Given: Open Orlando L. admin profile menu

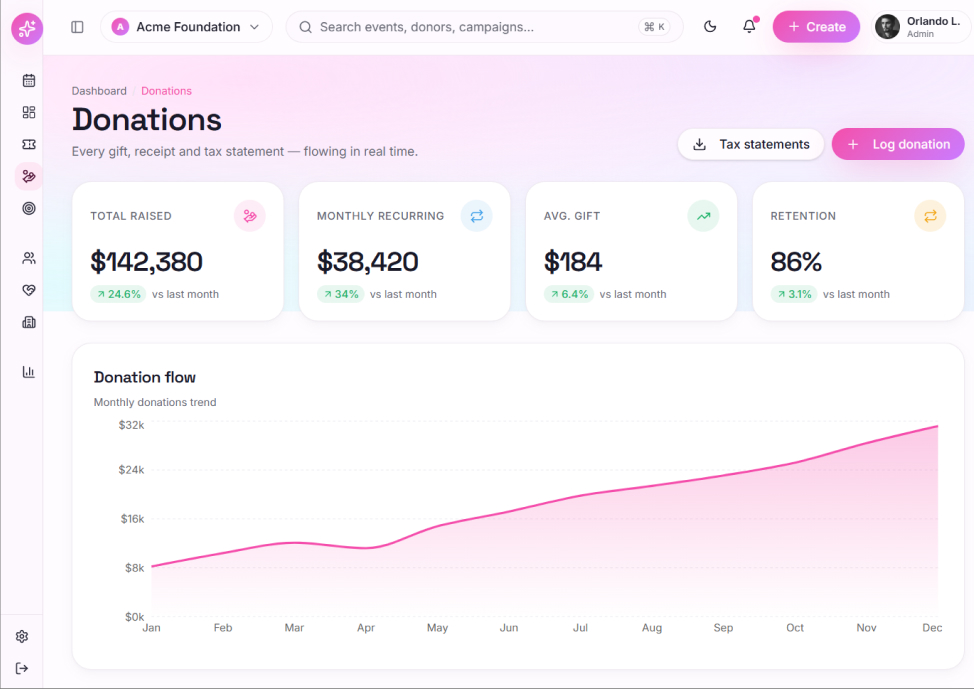Looking at the screenshot, I should (921, 27).
